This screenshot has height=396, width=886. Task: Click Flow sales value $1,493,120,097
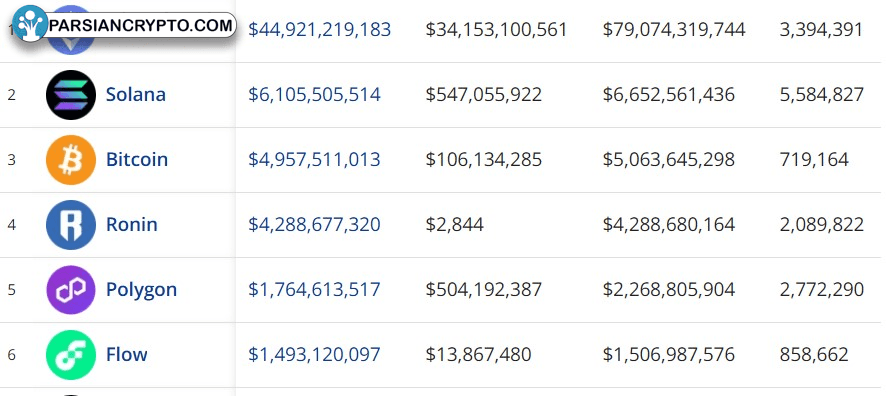coord(314,354)
